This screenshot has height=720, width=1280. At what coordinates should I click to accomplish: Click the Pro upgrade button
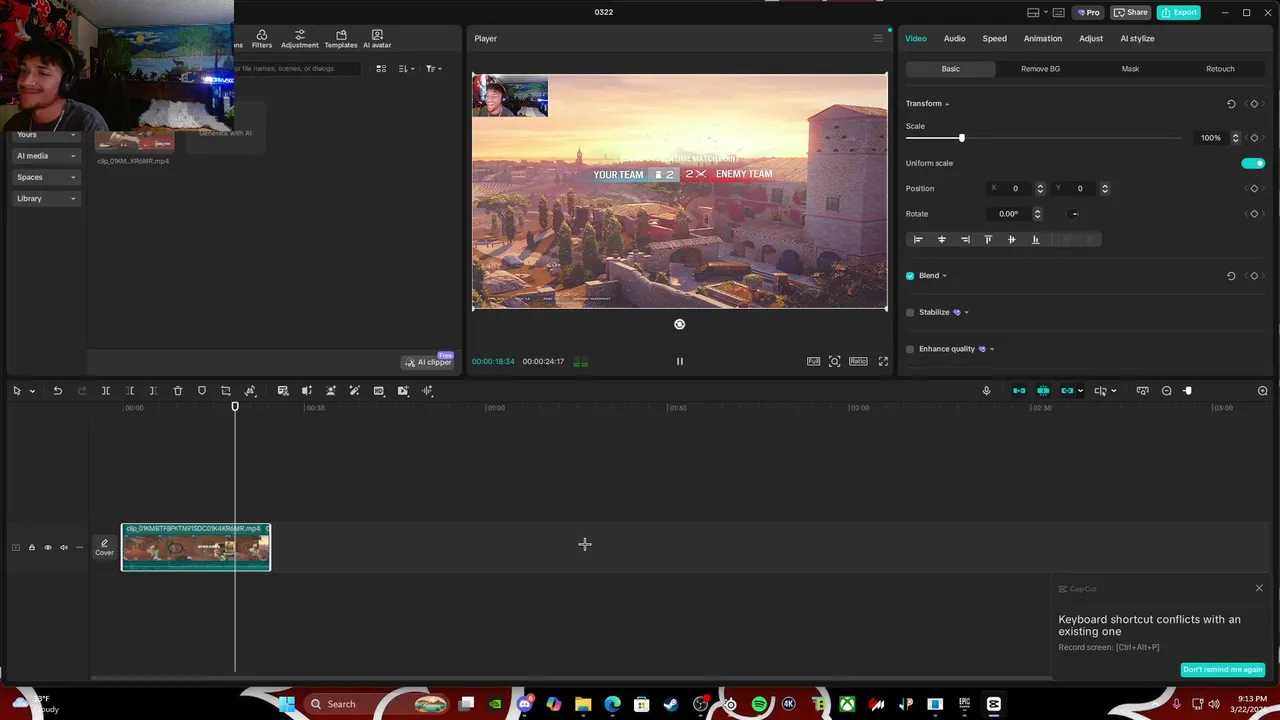(1088, 12)
